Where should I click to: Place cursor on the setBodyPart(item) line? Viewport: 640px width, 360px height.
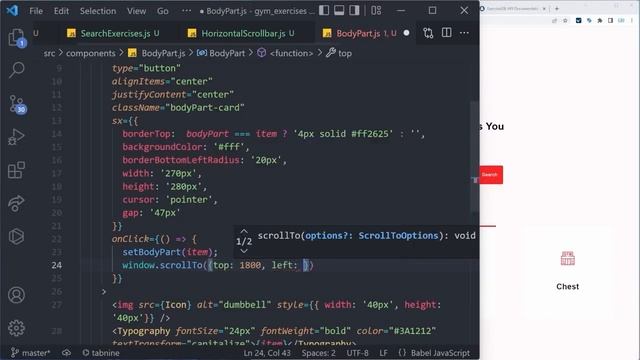170,252
